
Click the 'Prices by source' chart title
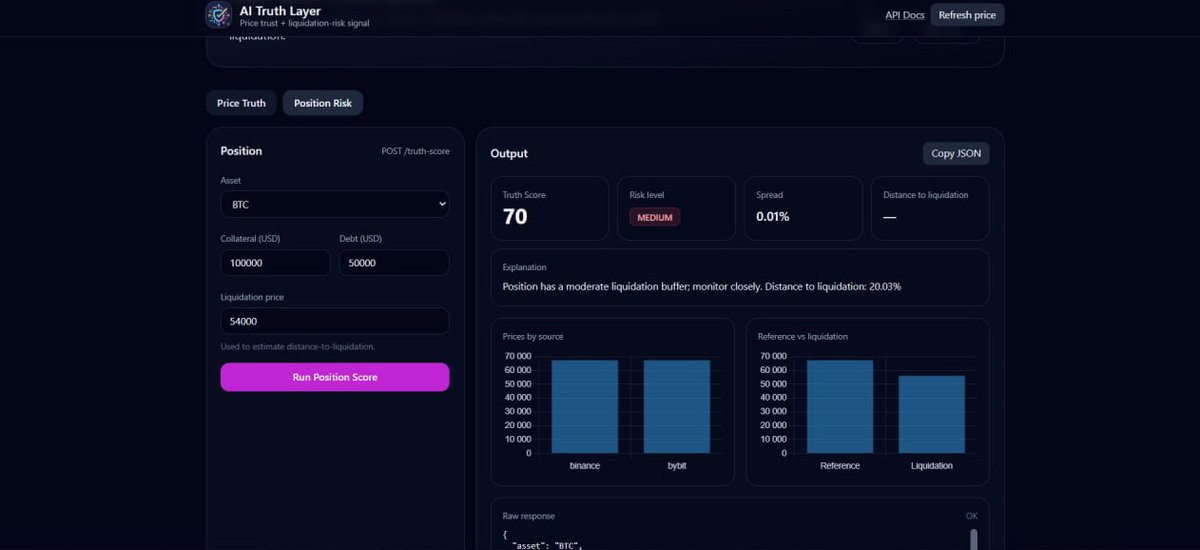point(533,336)
